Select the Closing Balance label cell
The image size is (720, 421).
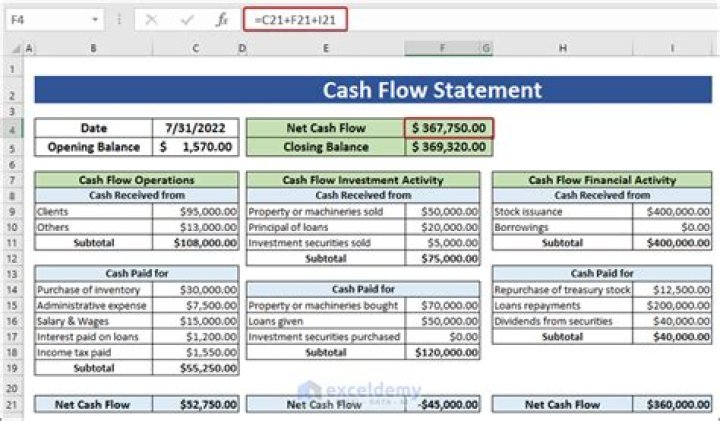326,147
